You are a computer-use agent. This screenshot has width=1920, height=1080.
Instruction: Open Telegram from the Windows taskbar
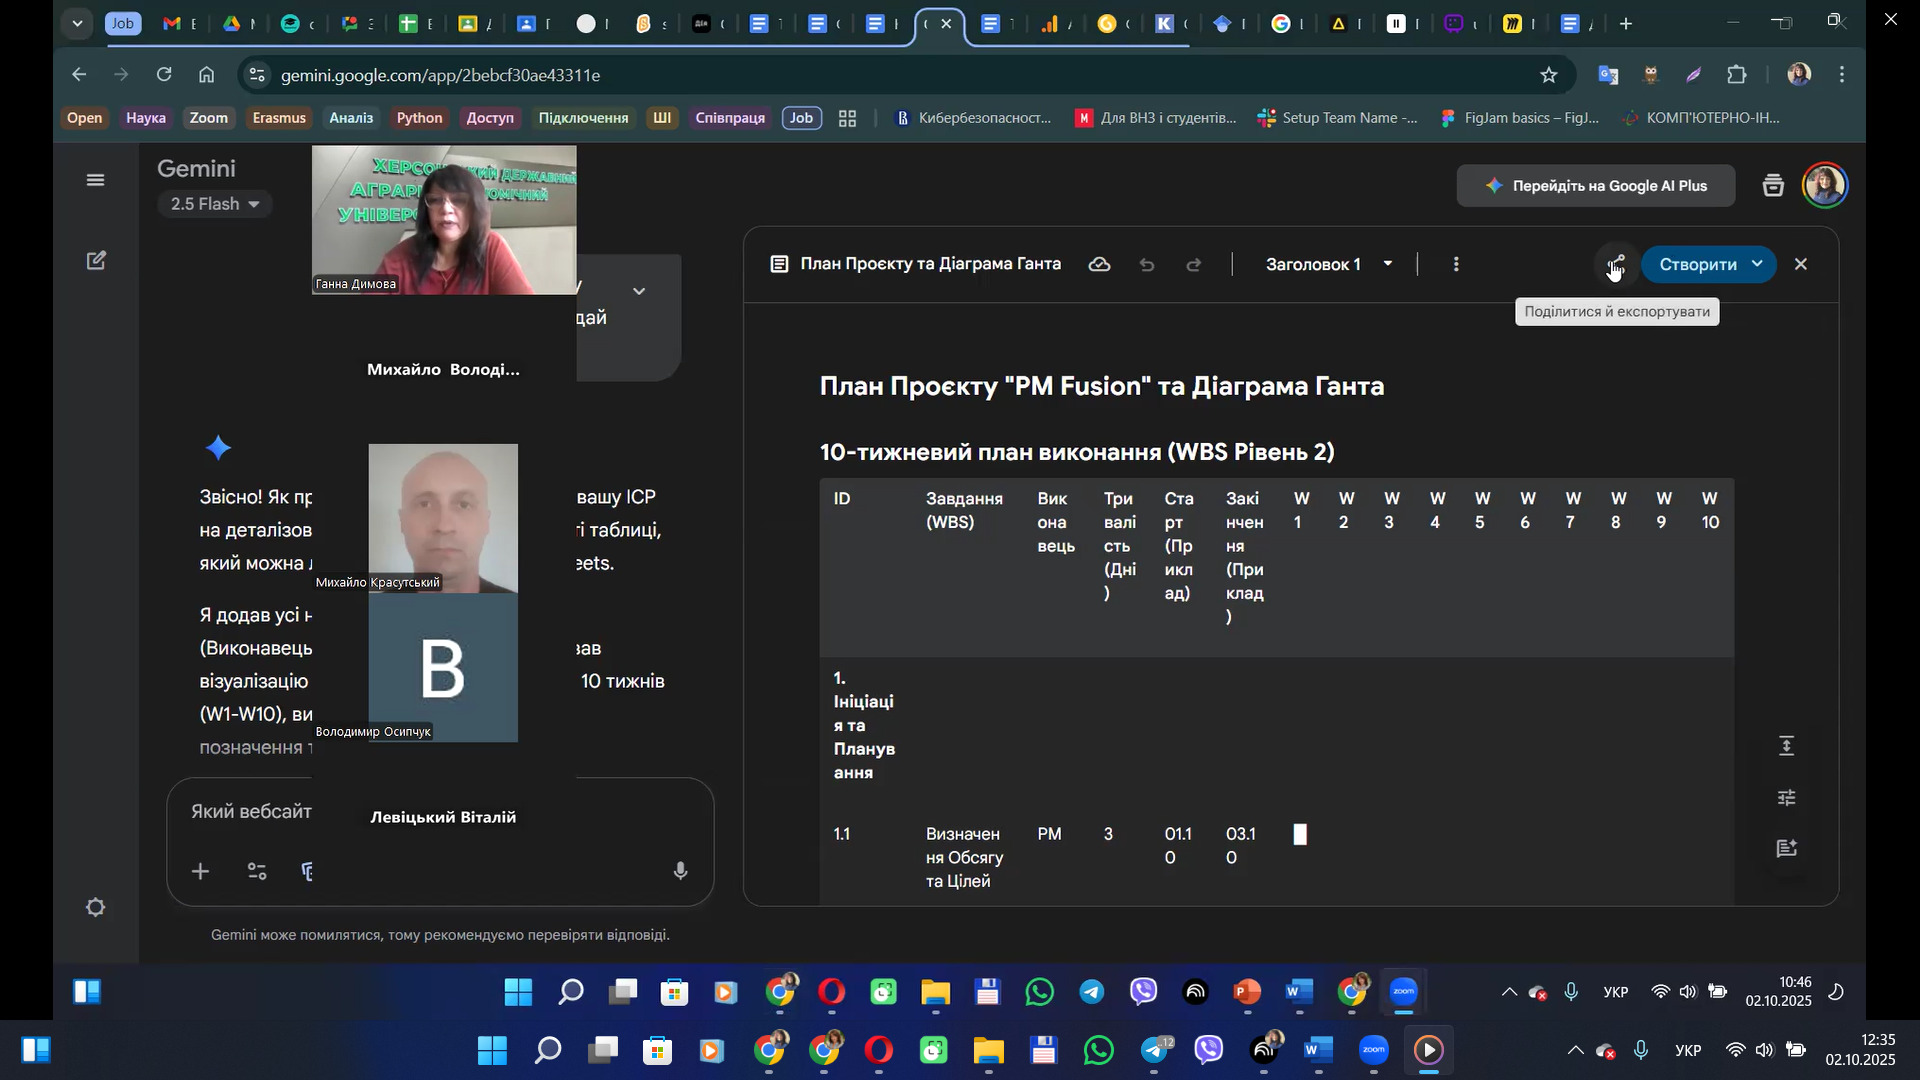[1155, 1051]
